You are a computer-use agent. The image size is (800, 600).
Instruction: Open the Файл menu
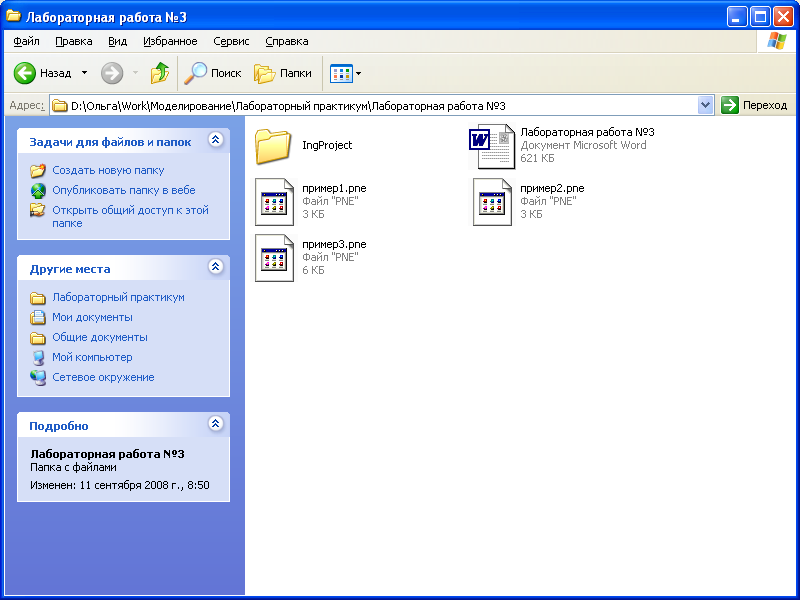[x=27, y=41]
